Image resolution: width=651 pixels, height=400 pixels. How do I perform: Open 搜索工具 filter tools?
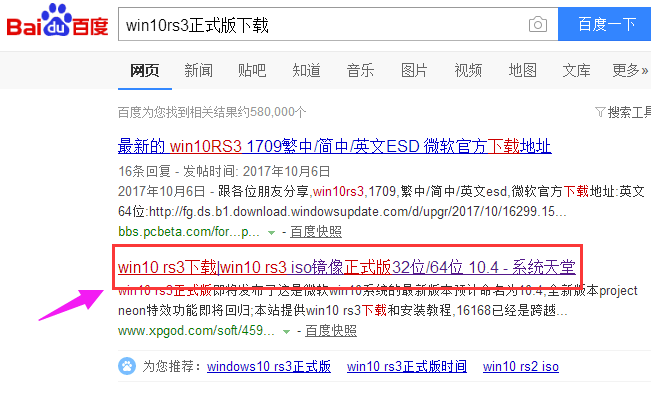click(622, 111)
